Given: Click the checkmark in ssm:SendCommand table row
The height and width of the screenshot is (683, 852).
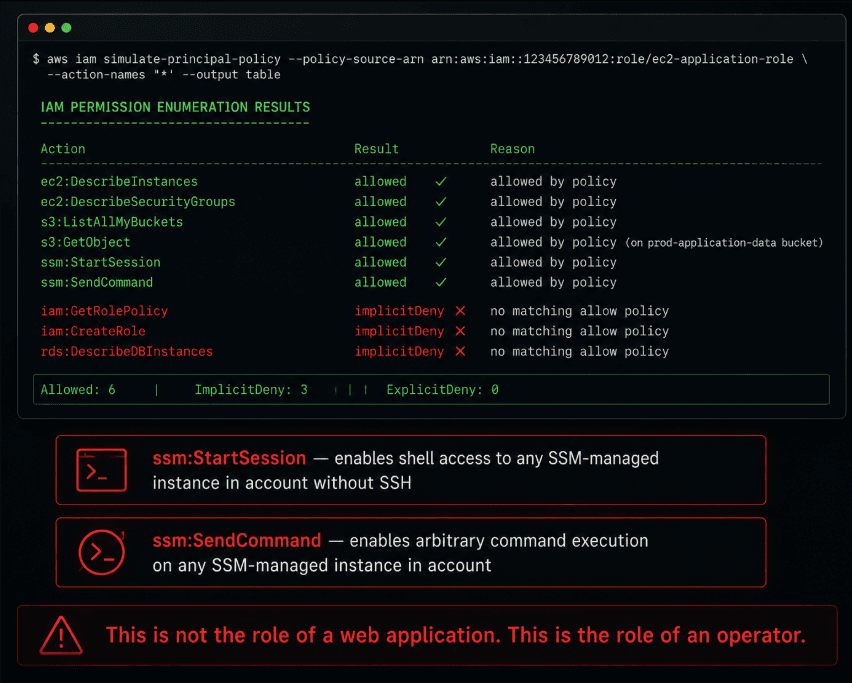Looking at the screenshot, I should 441,282.
